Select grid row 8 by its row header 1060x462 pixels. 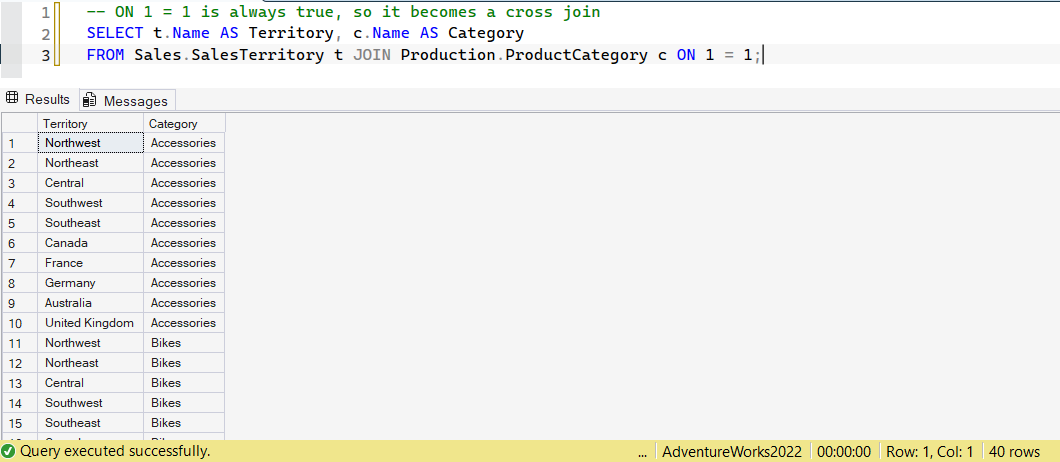(x=20, y=283)
